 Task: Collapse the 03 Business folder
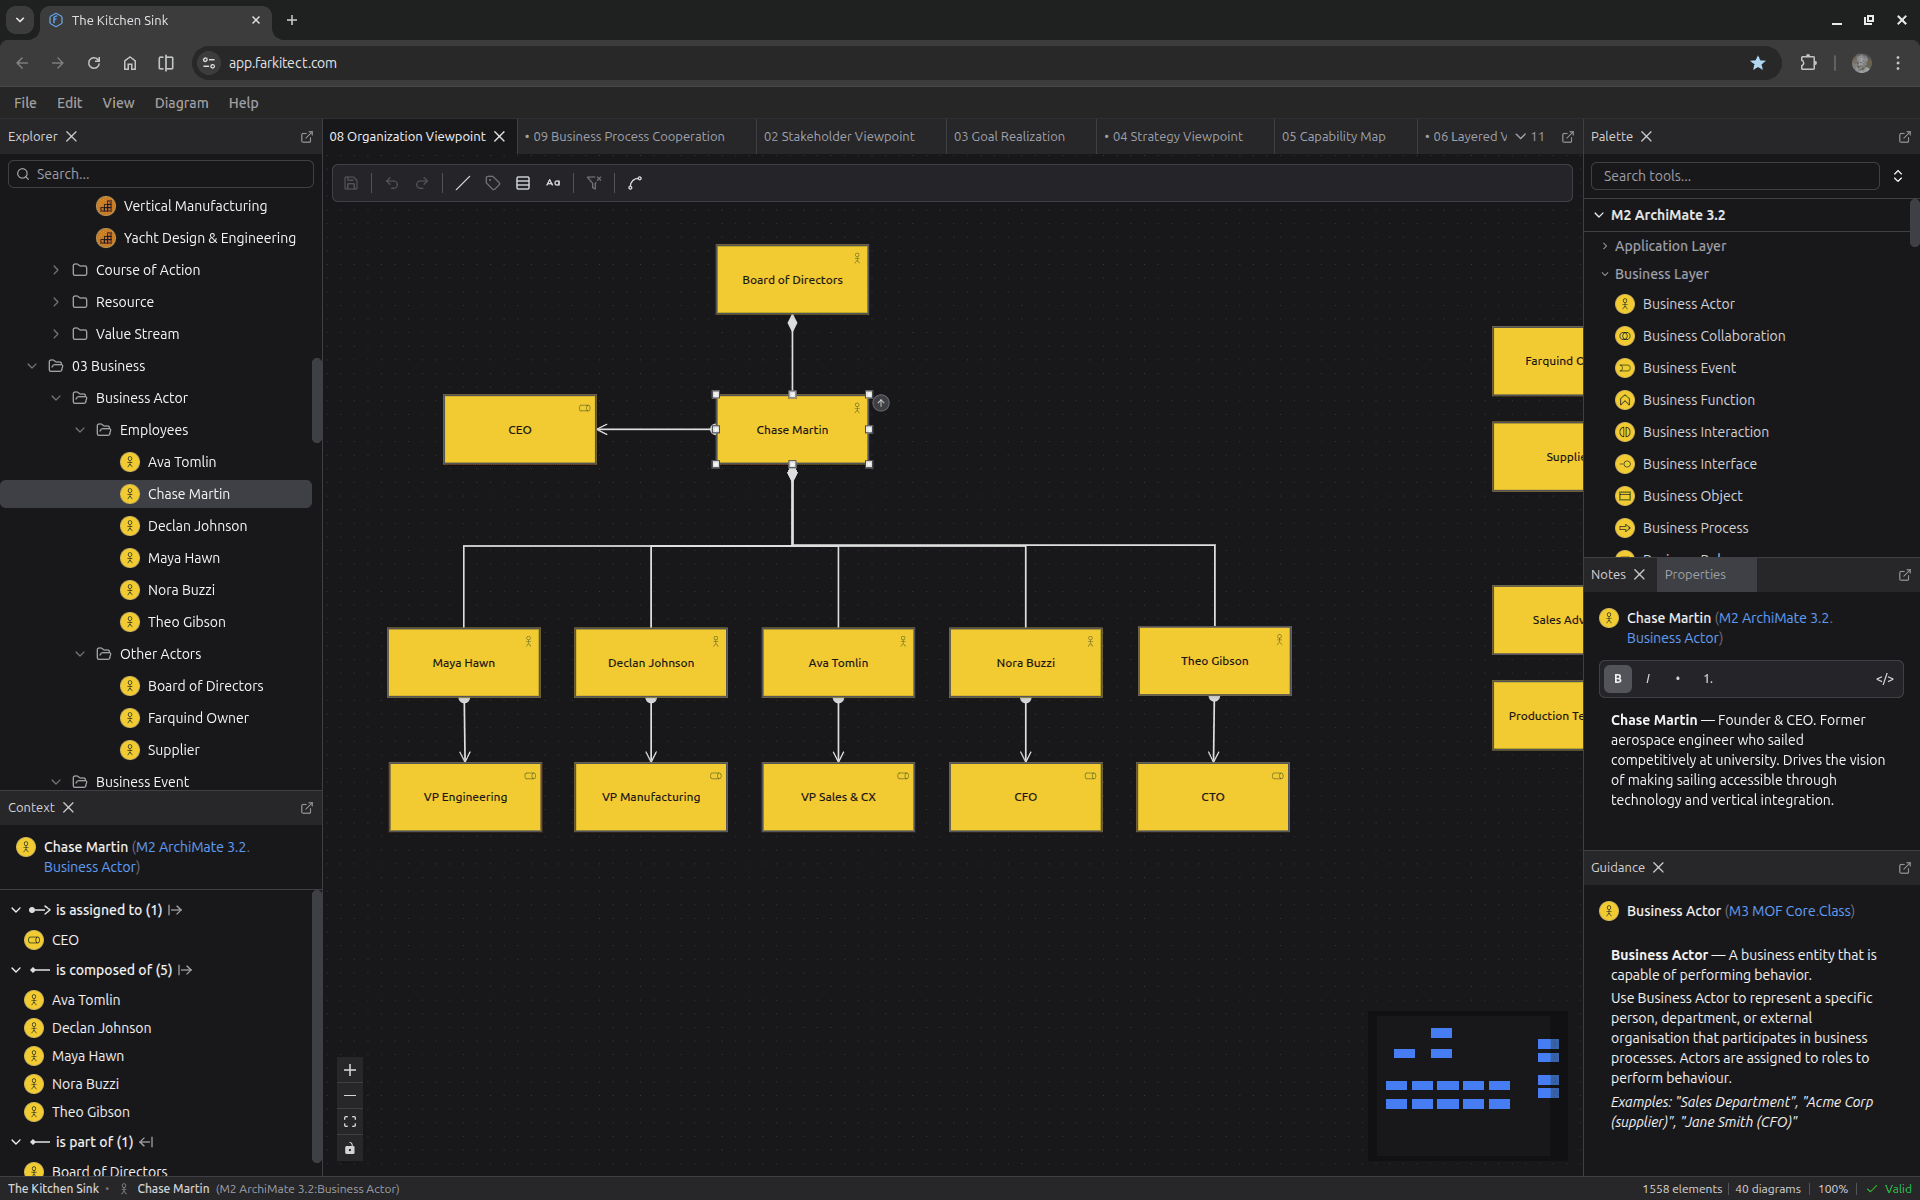(x=32, y=366)
